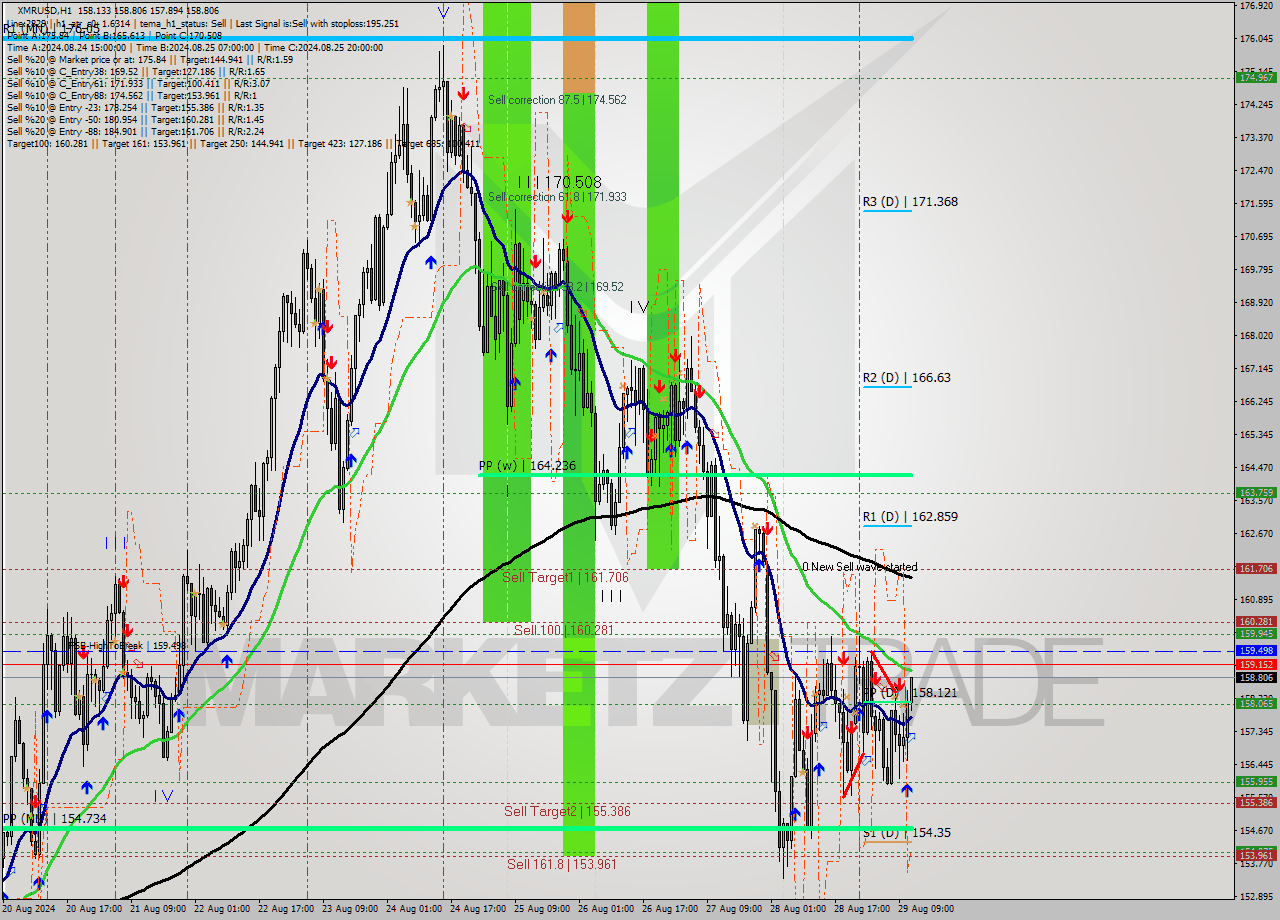
Task: Click the red 153.961 price tag on axis
Action: click(1256, 855)
